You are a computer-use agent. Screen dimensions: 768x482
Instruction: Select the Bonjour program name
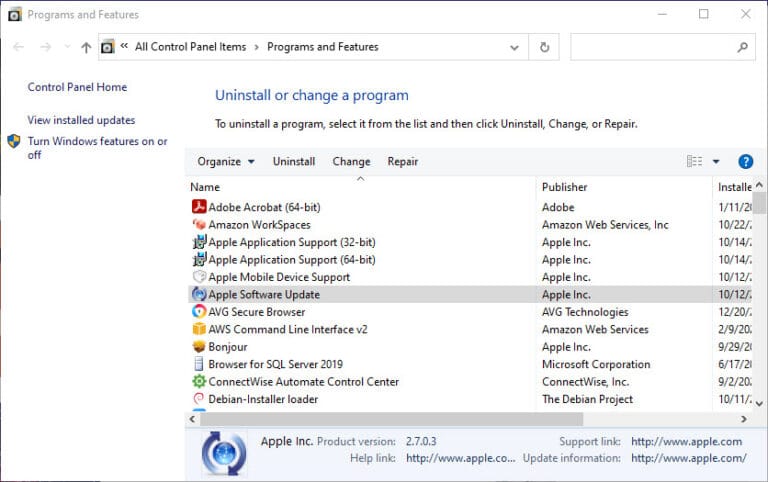[x=228, y=346]
